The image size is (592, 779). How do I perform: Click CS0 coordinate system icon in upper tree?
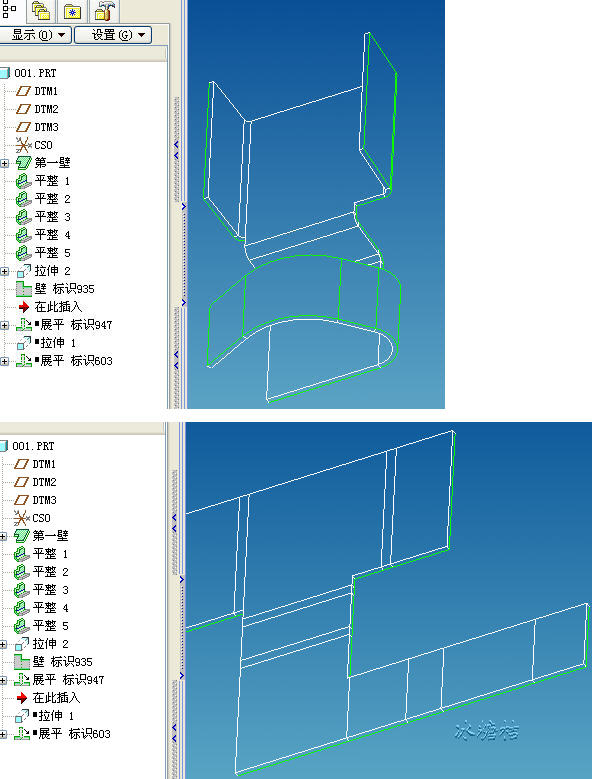23,145
